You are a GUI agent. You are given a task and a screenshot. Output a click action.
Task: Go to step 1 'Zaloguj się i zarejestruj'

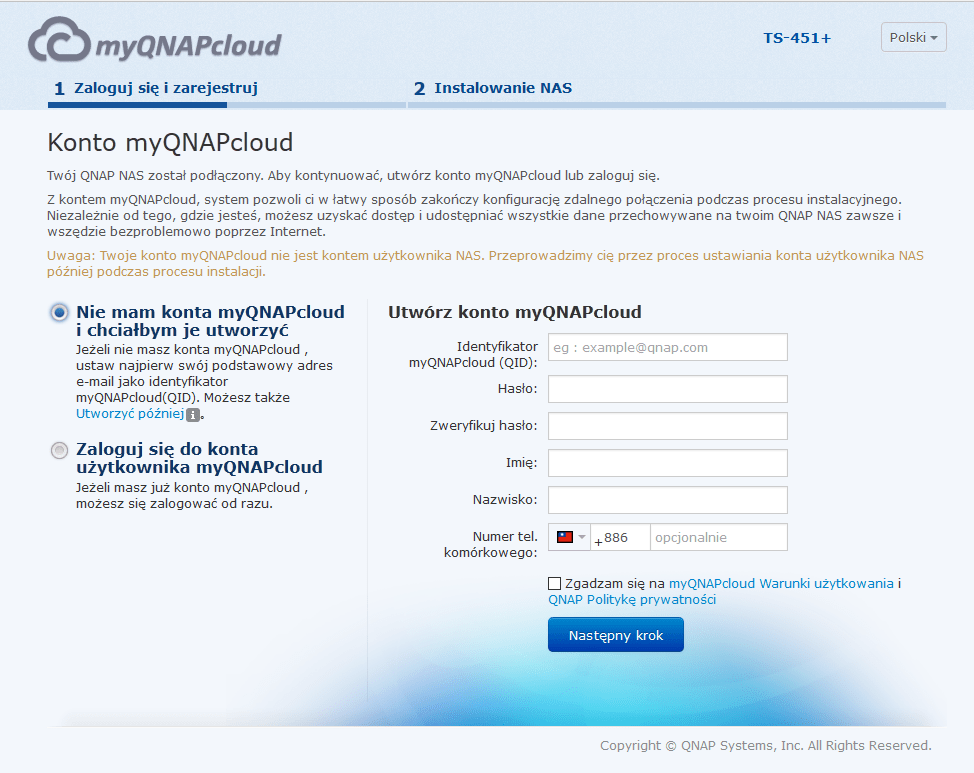pos(155,88)
